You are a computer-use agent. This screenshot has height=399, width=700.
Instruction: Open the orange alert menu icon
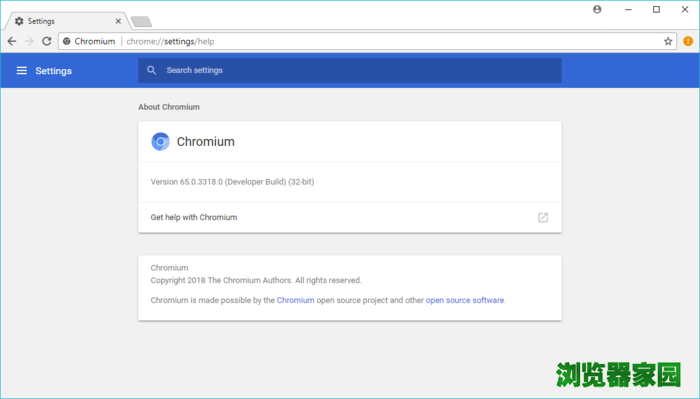(688, 41)
